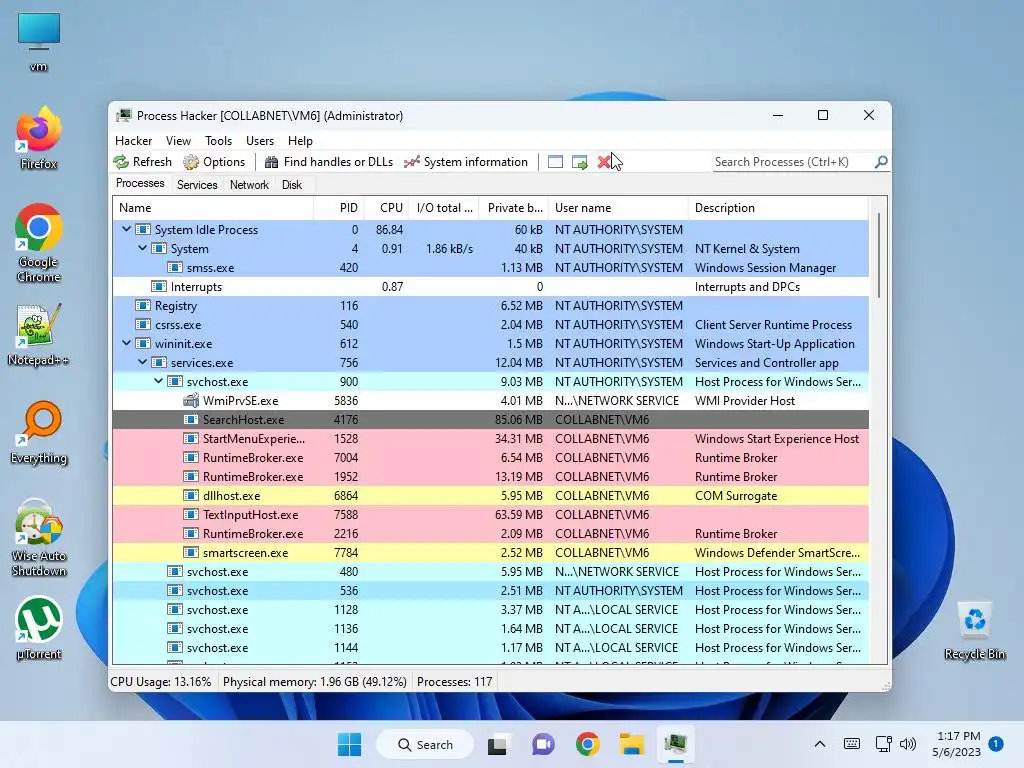This screenshot has width=1024, height=768.
Task: Sort by the PID column header
Action: pos(339,208)
